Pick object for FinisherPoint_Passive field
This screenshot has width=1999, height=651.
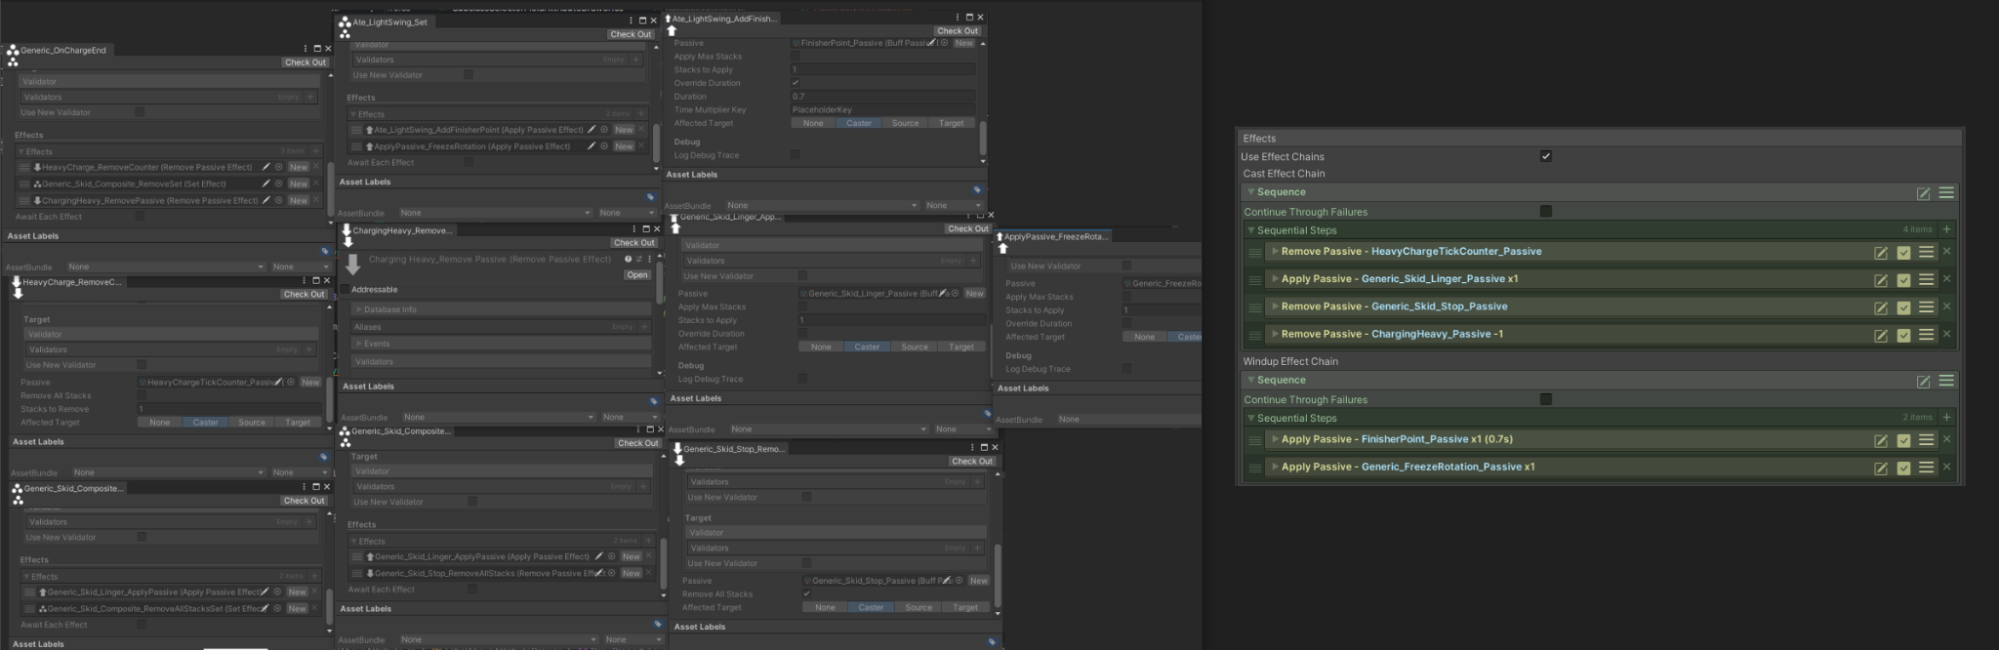click(x=944, y=43)
